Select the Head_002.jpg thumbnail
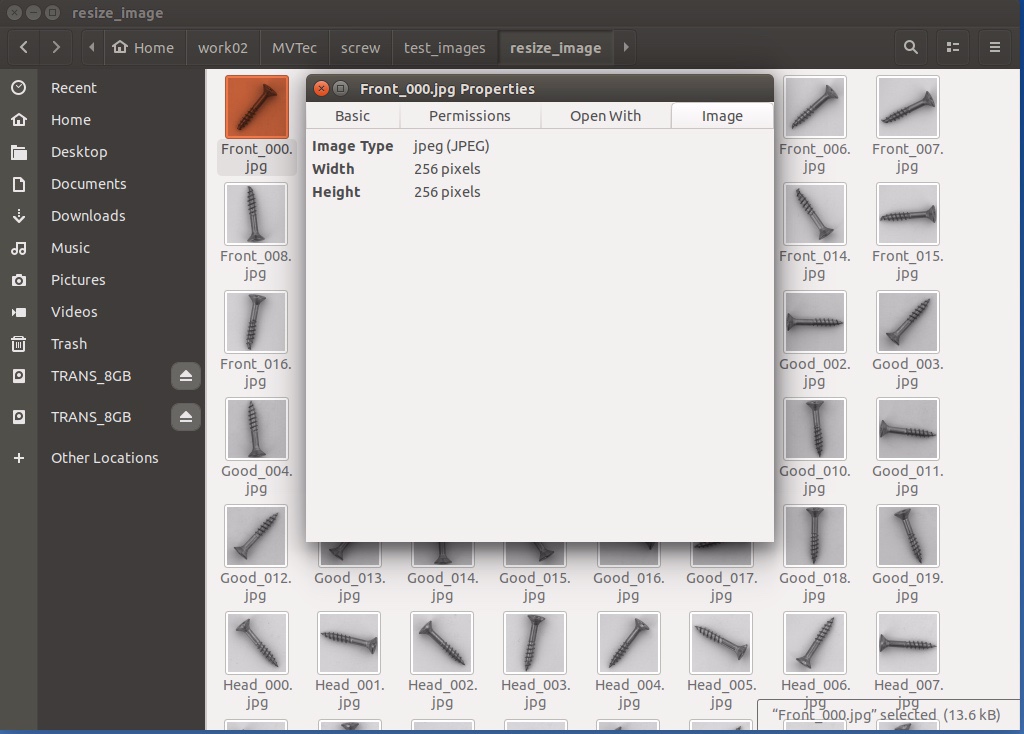The width and height of the screenshot is (1024, 734). [442, 643]
